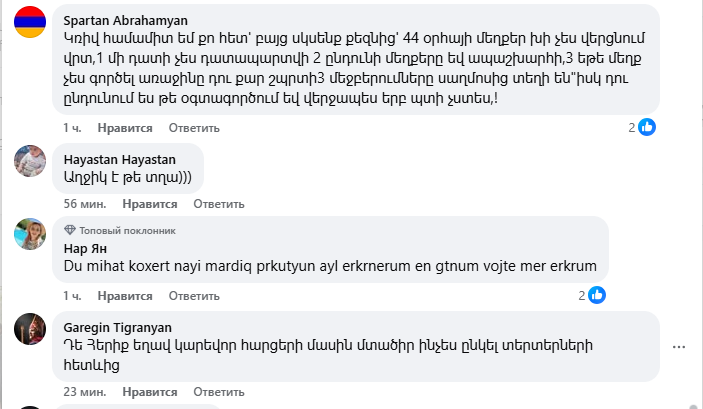This screenshot has width=703, height=409.
Task: Click Нар Ян's profile avatar
Action: (x=29, y=235)
